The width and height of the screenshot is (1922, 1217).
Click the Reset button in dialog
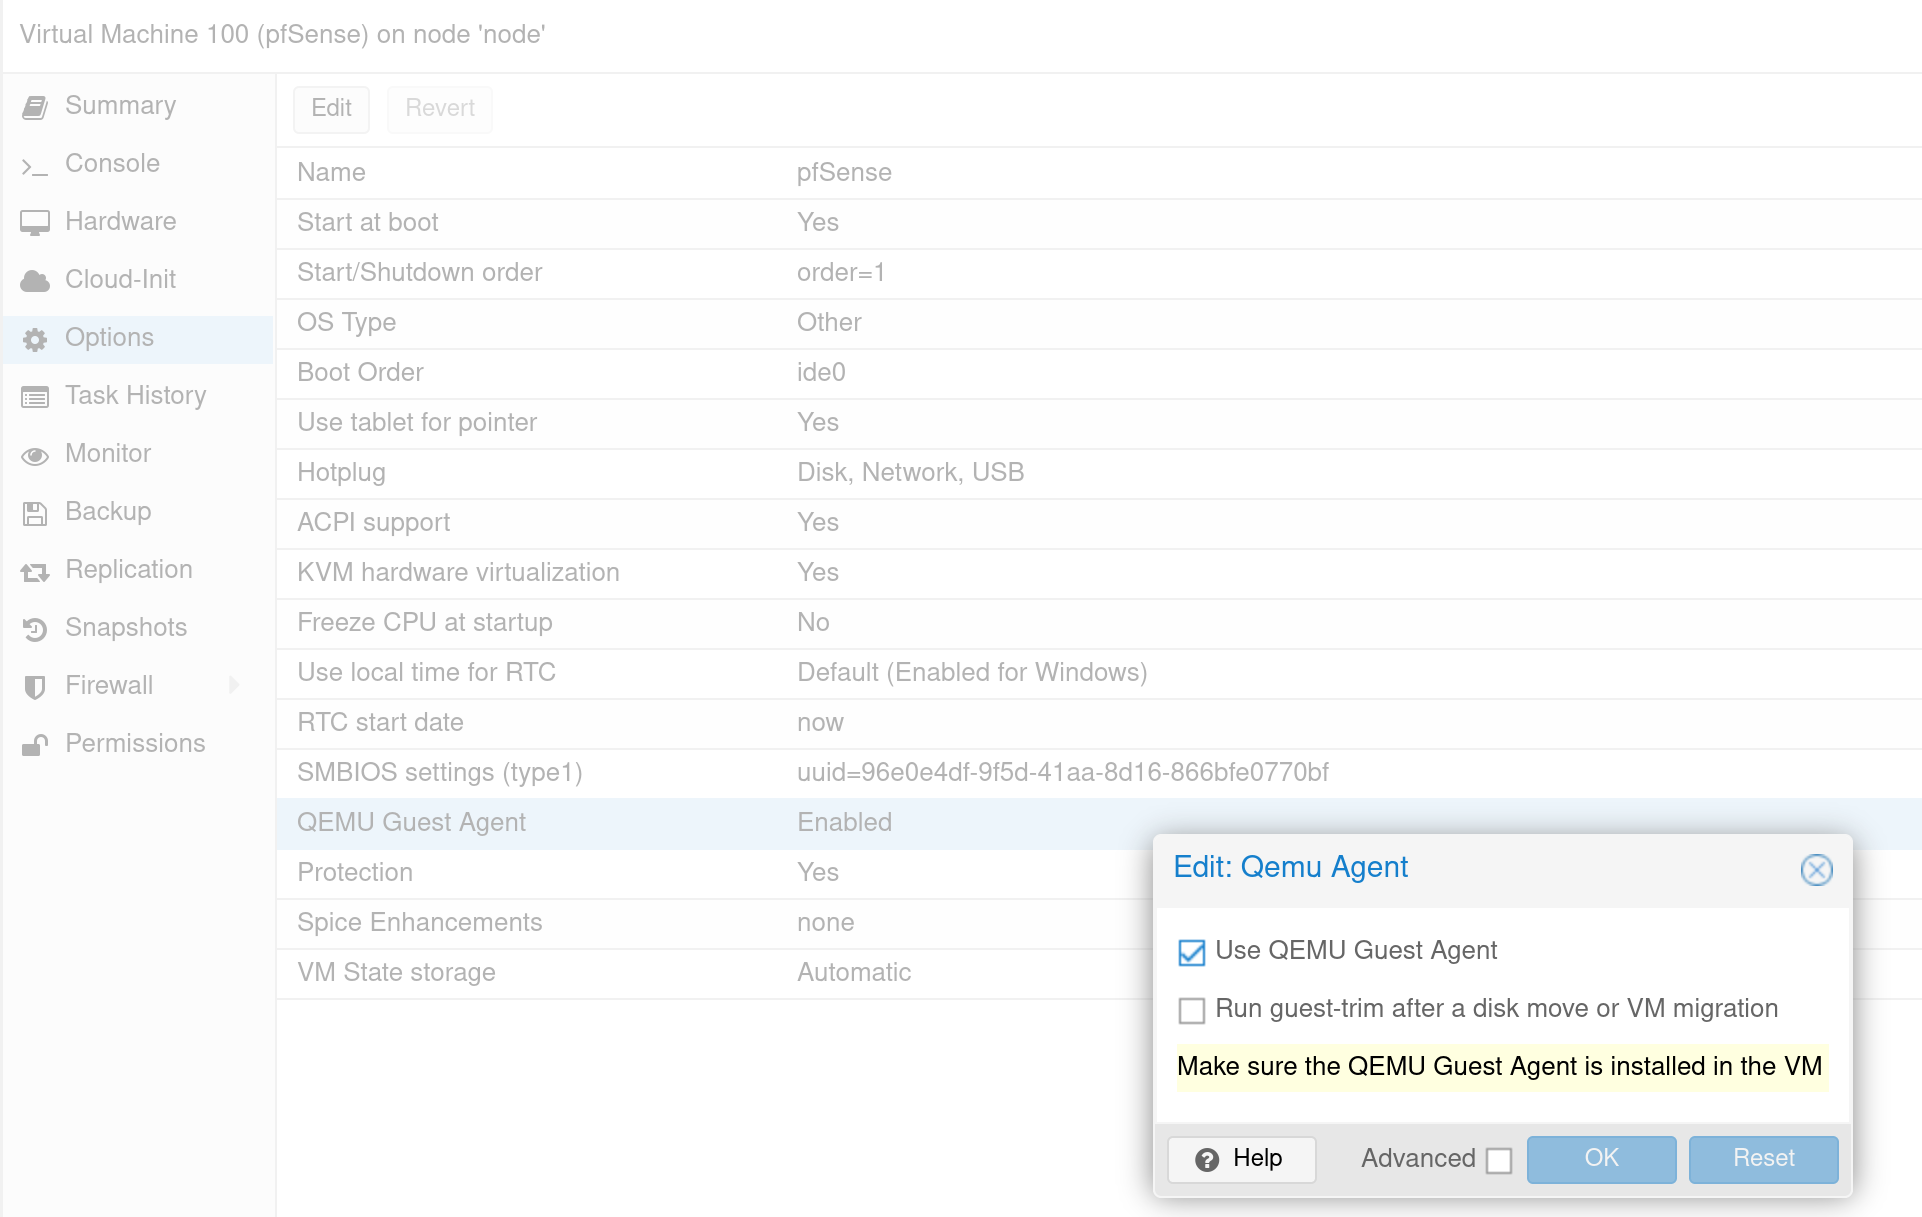point(1762,1159)
